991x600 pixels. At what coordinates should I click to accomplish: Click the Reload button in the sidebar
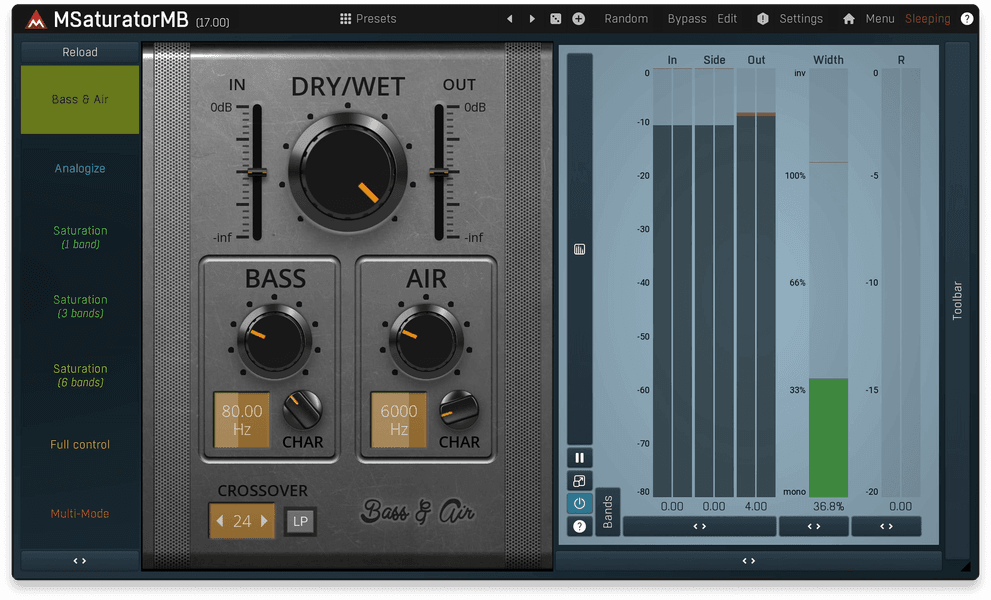tap(79, 51)
